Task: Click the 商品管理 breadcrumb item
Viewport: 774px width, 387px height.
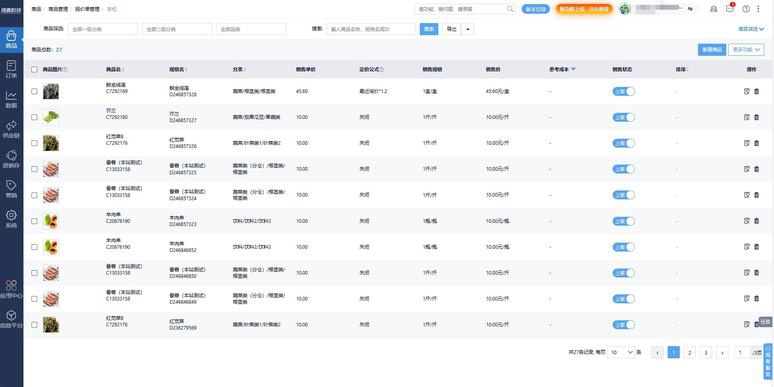Action: coord(58,9)
